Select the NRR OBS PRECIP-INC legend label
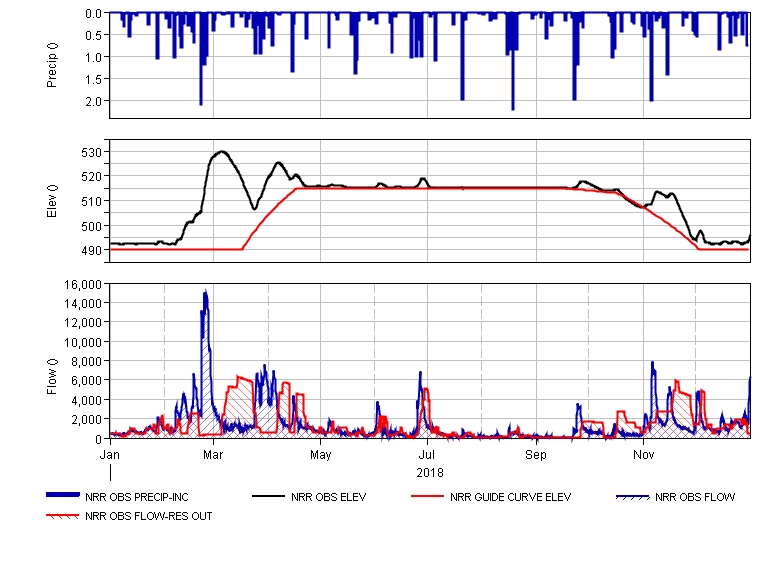Viewport: 782px width, 580px height. coord(130,497)
